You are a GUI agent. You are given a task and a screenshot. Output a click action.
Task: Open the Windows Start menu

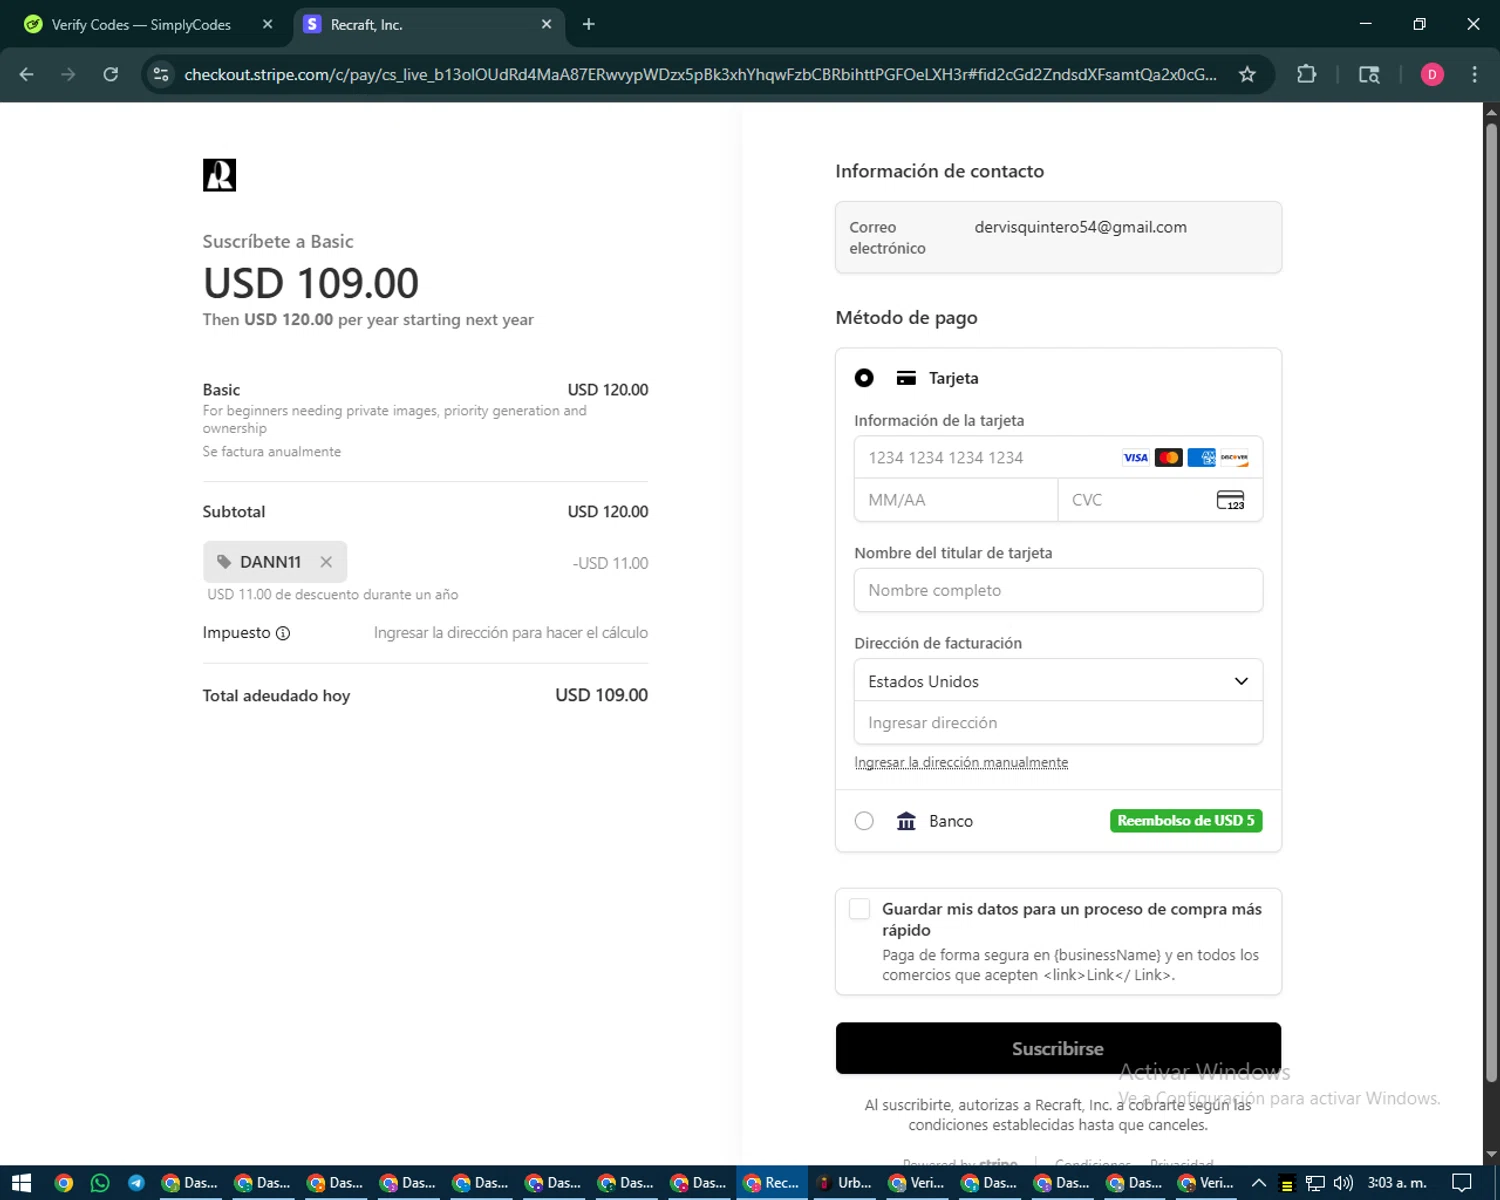(21, 1183)
